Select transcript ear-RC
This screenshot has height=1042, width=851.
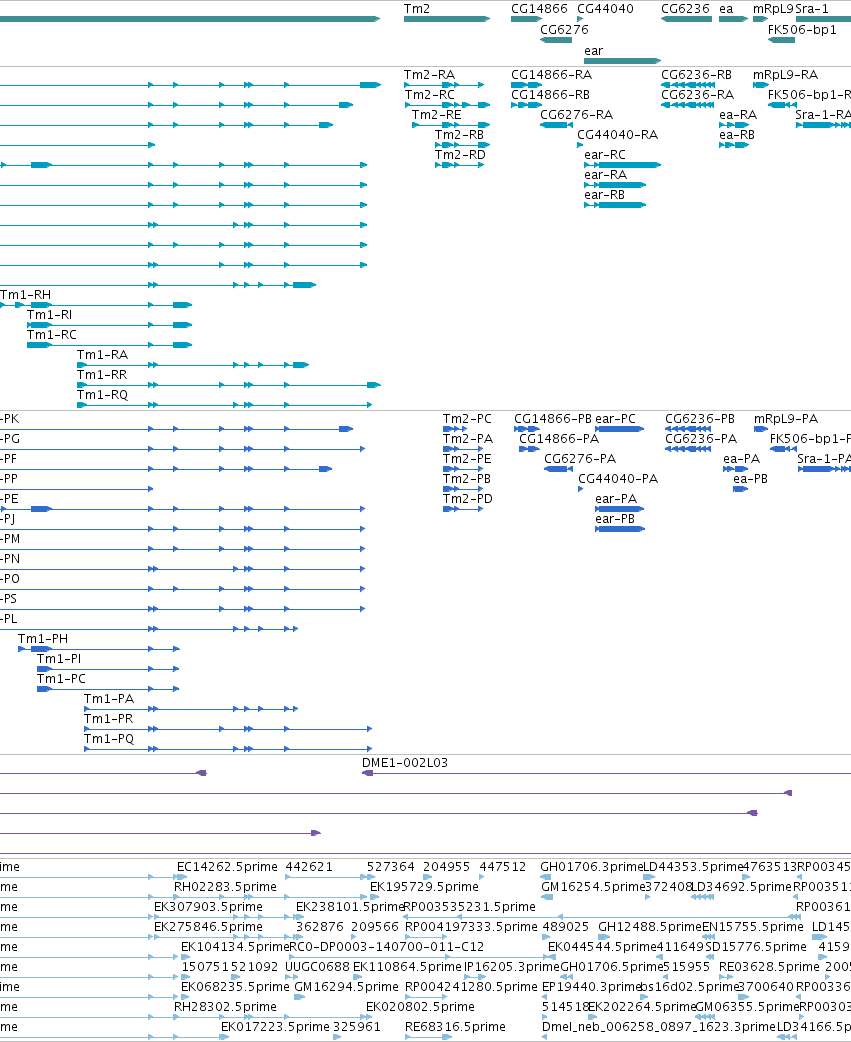click(x=605, y=154)
